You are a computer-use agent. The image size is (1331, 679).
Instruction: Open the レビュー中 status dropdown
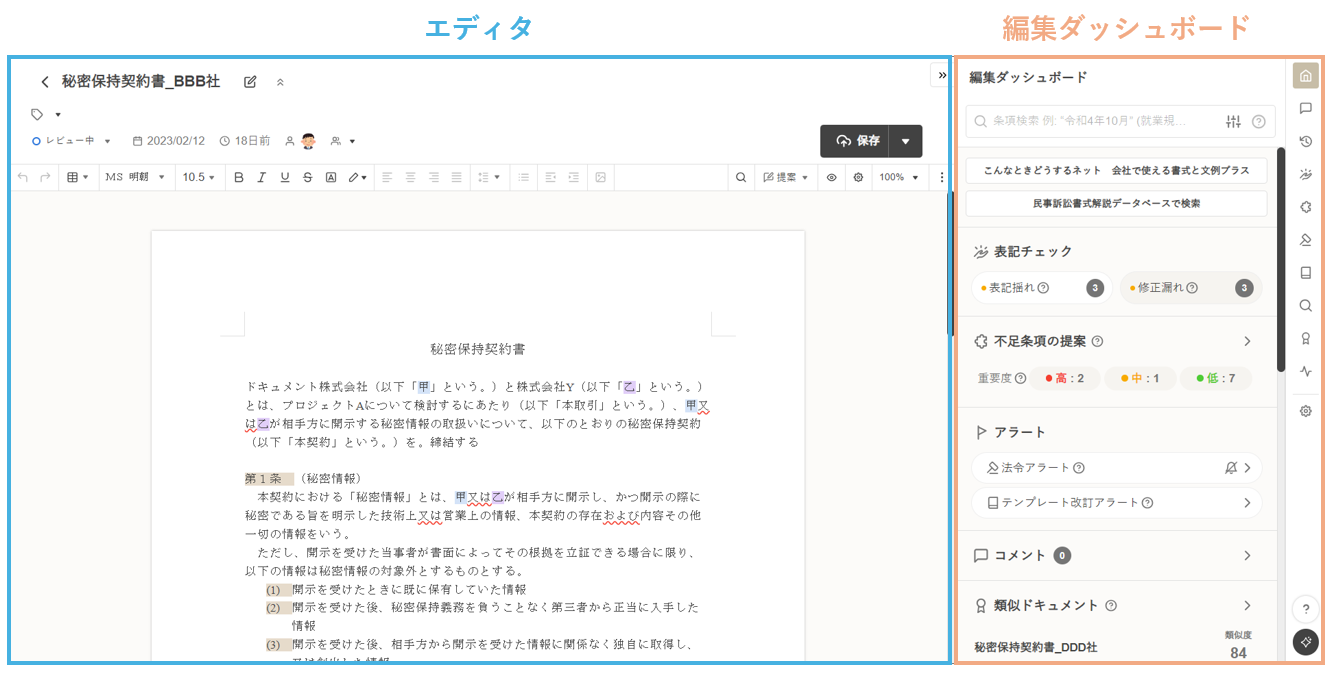[x=72, y=141]
